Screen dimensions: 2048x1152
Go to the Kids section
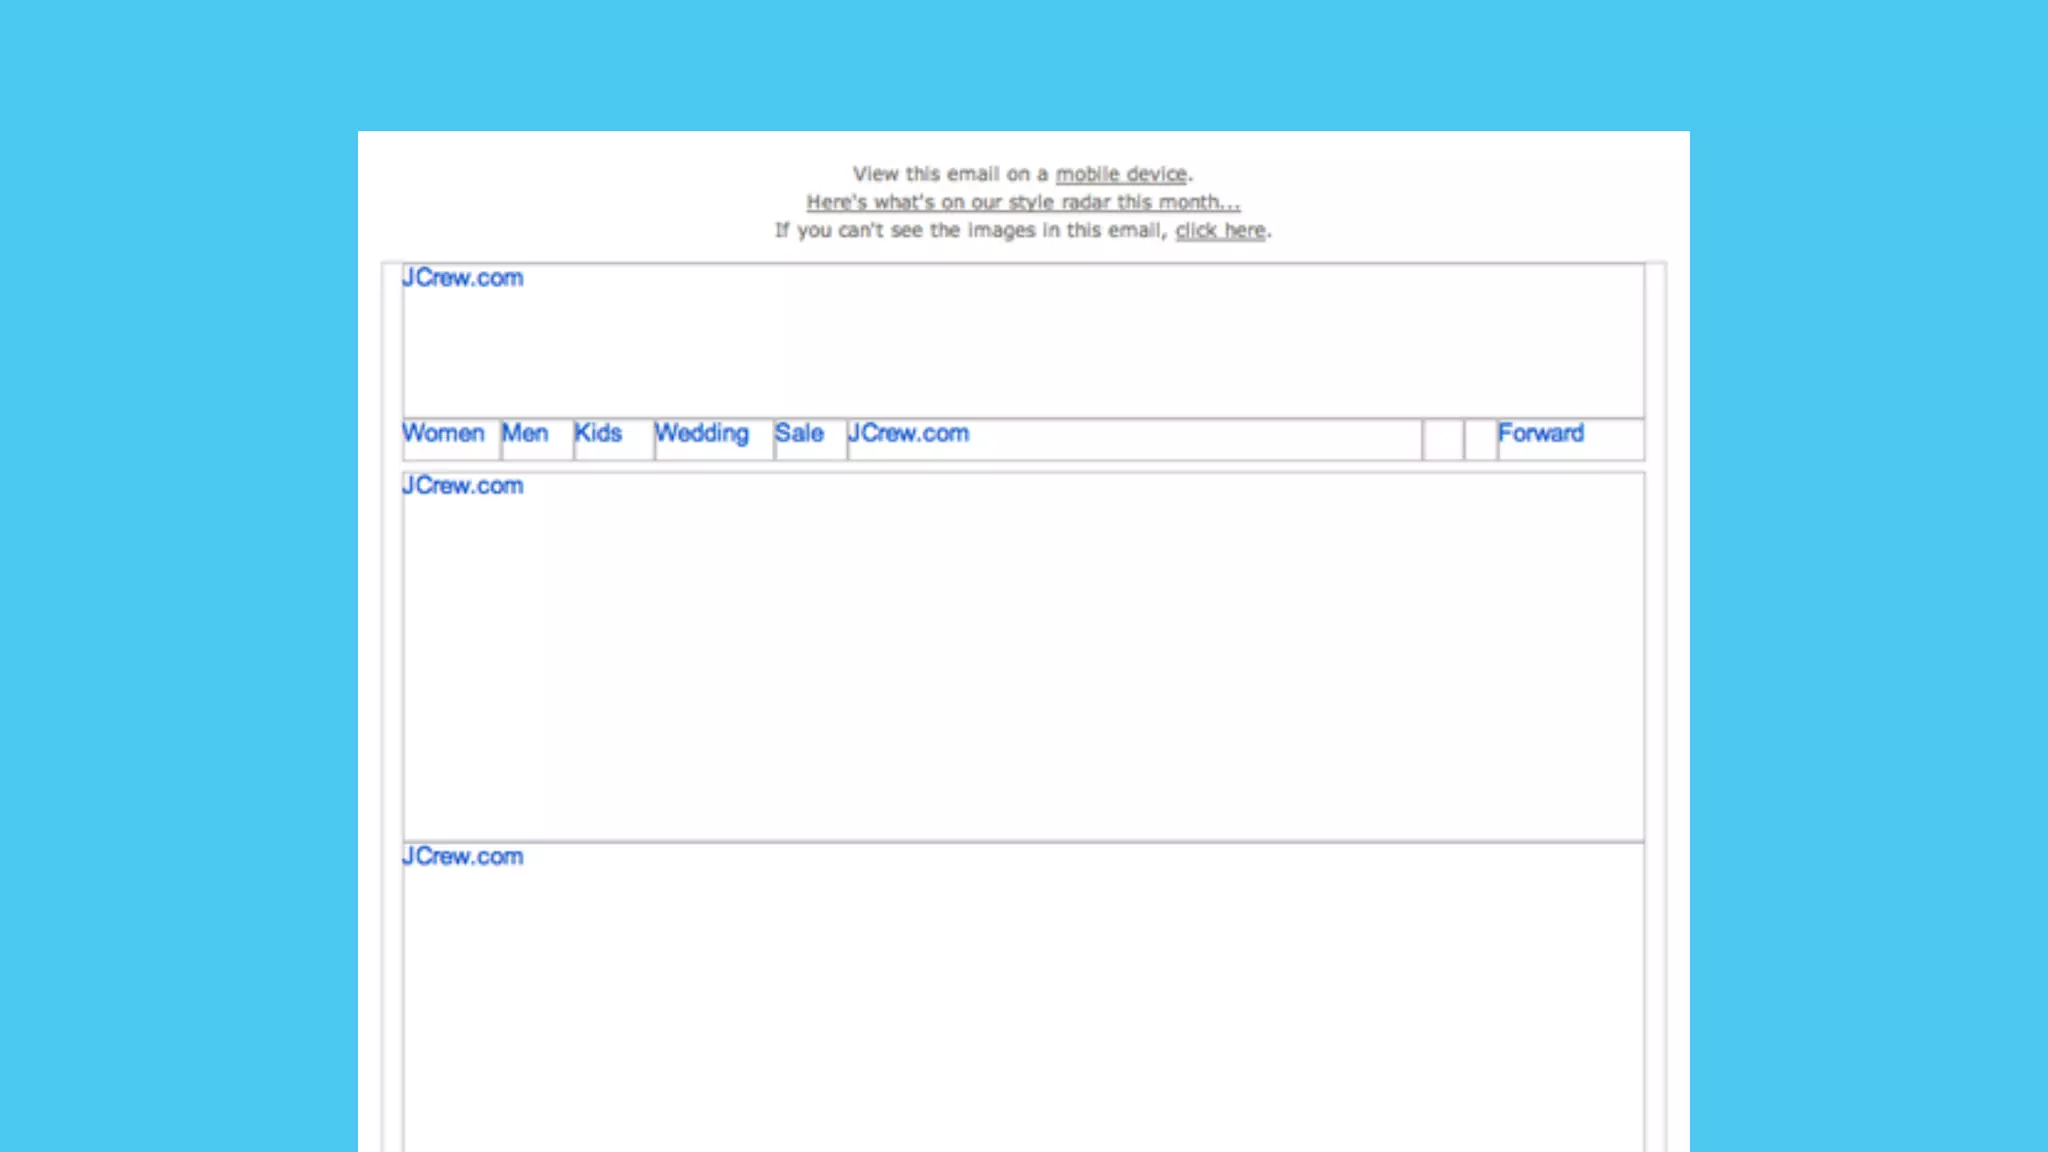coord(598,433)
